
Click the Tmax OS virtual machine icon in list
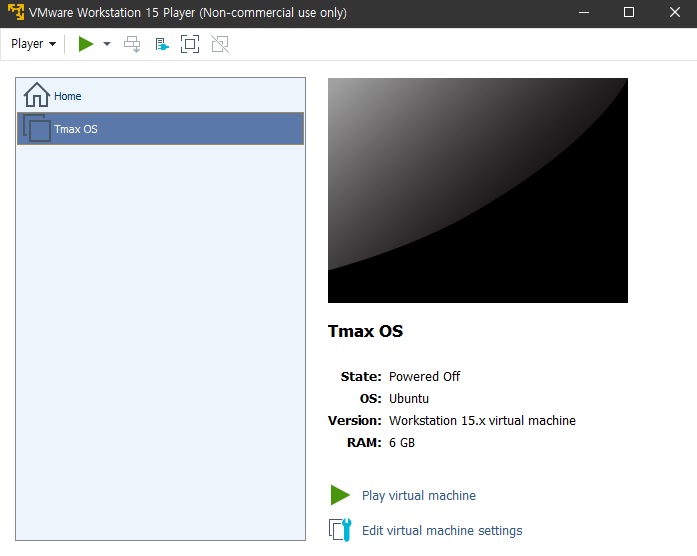coord(37,129)
